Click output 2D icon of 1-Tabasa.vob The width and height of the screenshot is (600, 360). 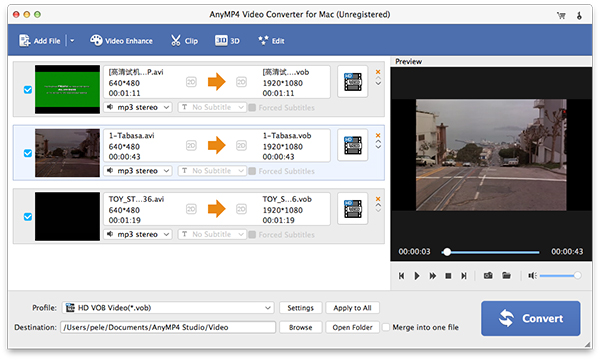tap(241, 145)
